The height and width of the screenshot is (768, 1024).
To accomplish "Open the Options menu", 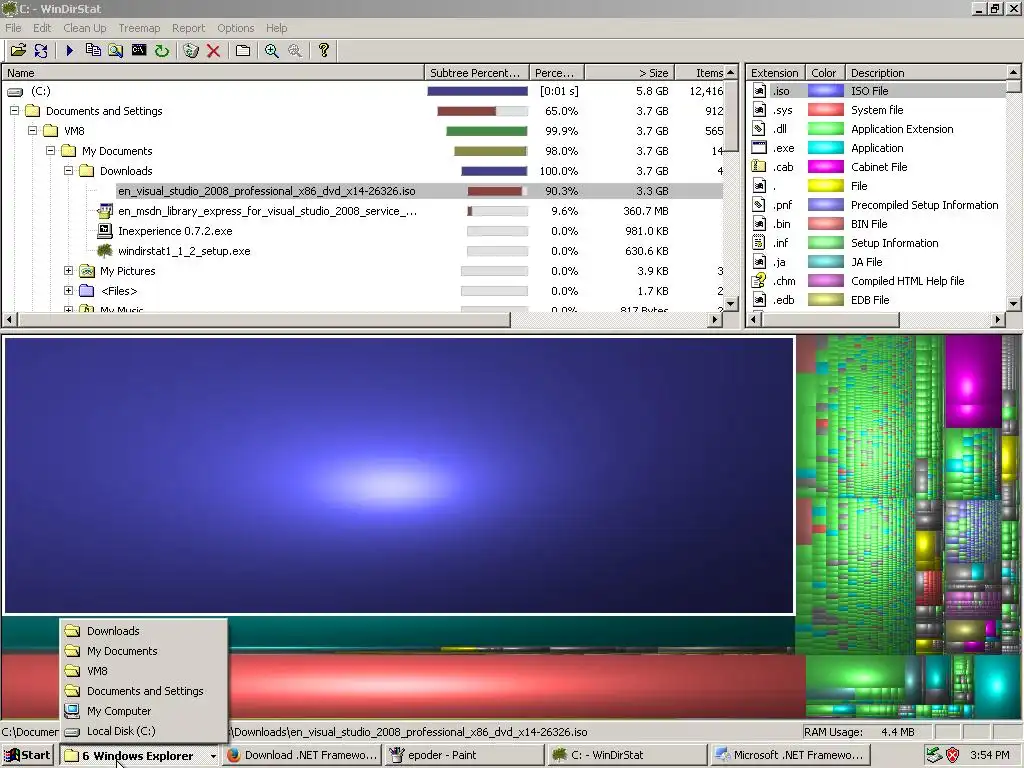I will coord(236,28).
